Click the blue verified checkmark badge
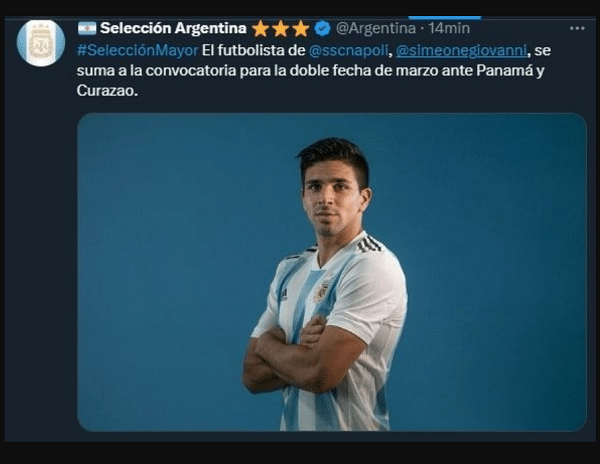 click(x=323, y=29)
